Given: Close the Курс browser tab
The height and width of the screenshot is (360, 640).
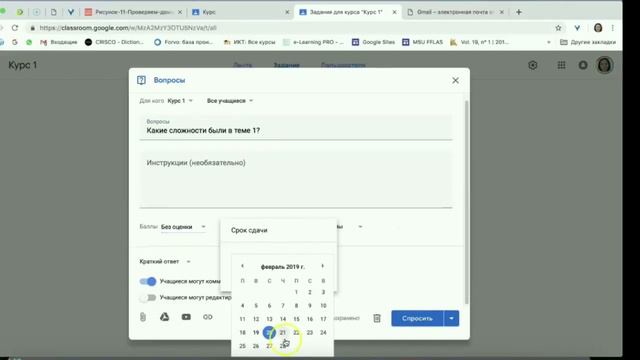Looking at the screenshot, I should 287,12.
